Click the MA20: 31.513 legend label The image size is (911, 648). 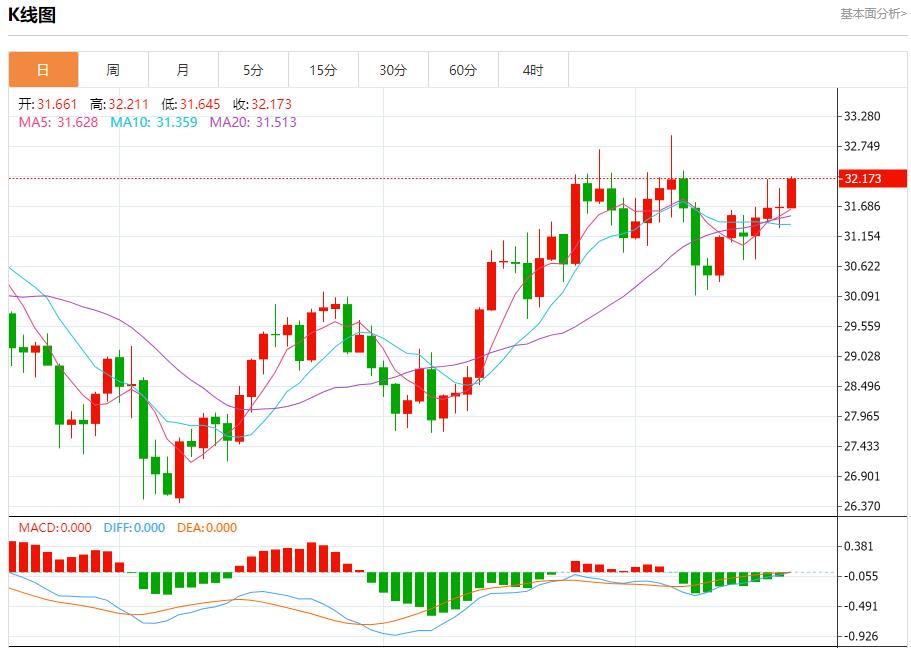[253, 122]
